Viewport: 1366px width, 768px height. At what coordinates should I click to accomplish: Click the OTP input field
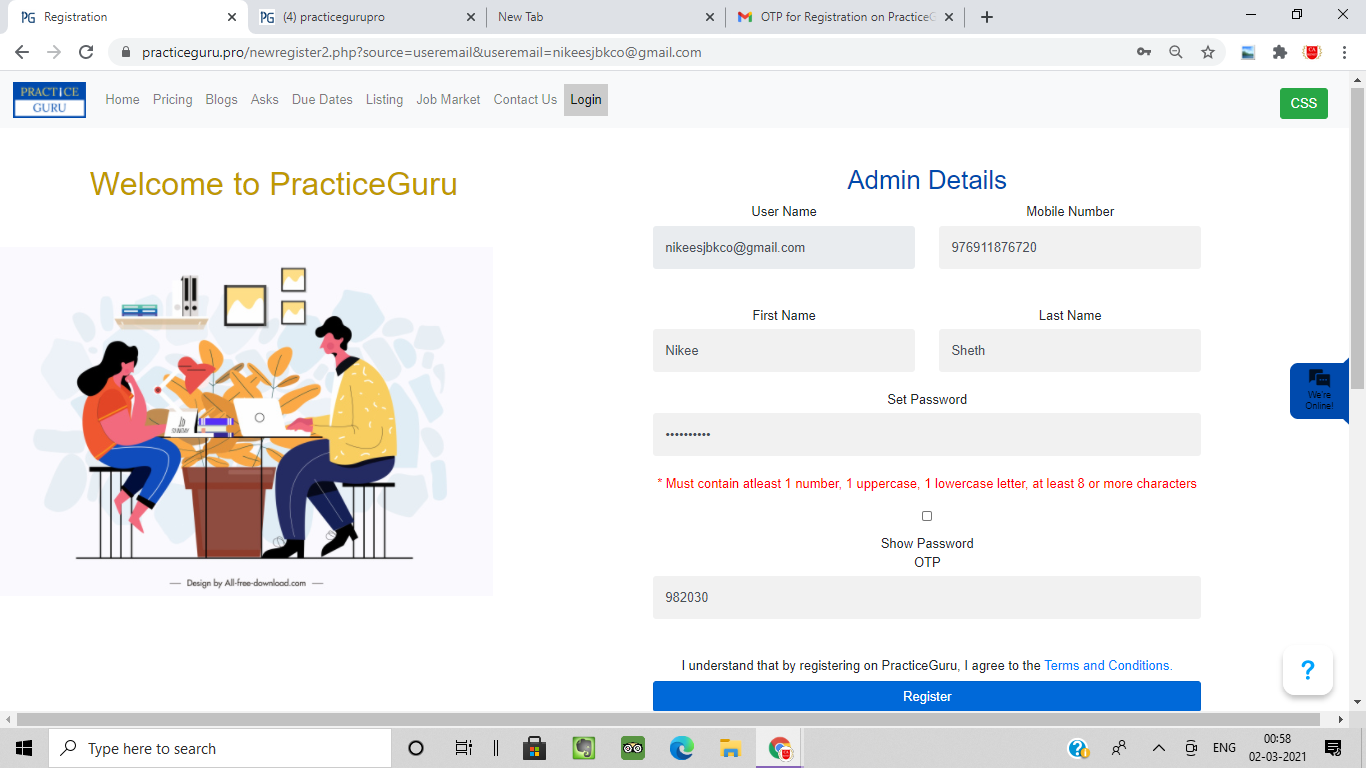tap(927, 597)
